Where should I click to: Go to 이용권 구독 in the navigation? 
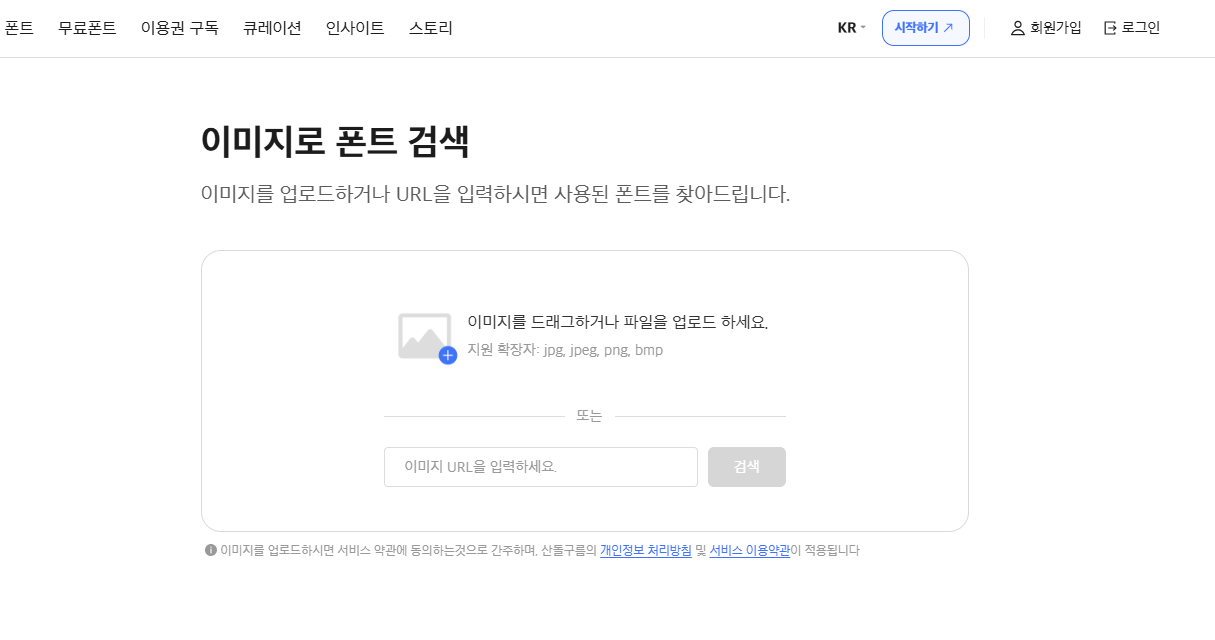pyautogui.click(x=180, y=28)
